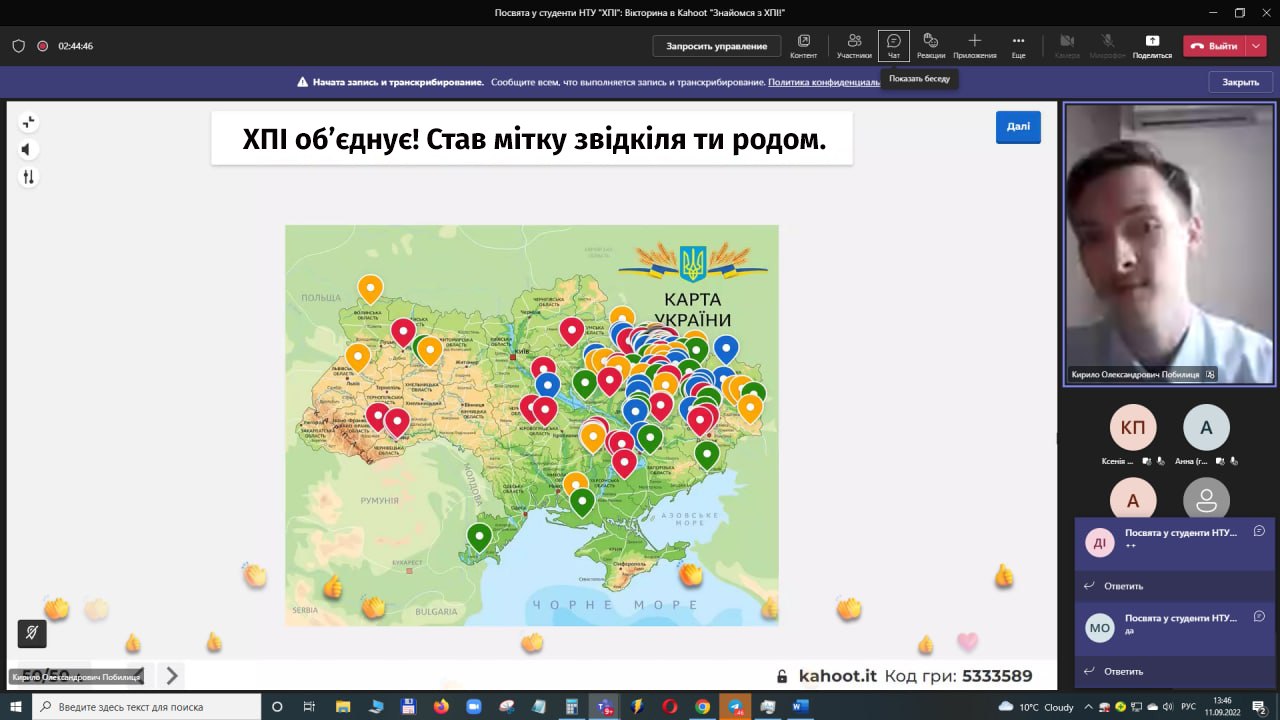Show the Участники participants panel
The image size is (1280, 720).
tap(854, 45)
